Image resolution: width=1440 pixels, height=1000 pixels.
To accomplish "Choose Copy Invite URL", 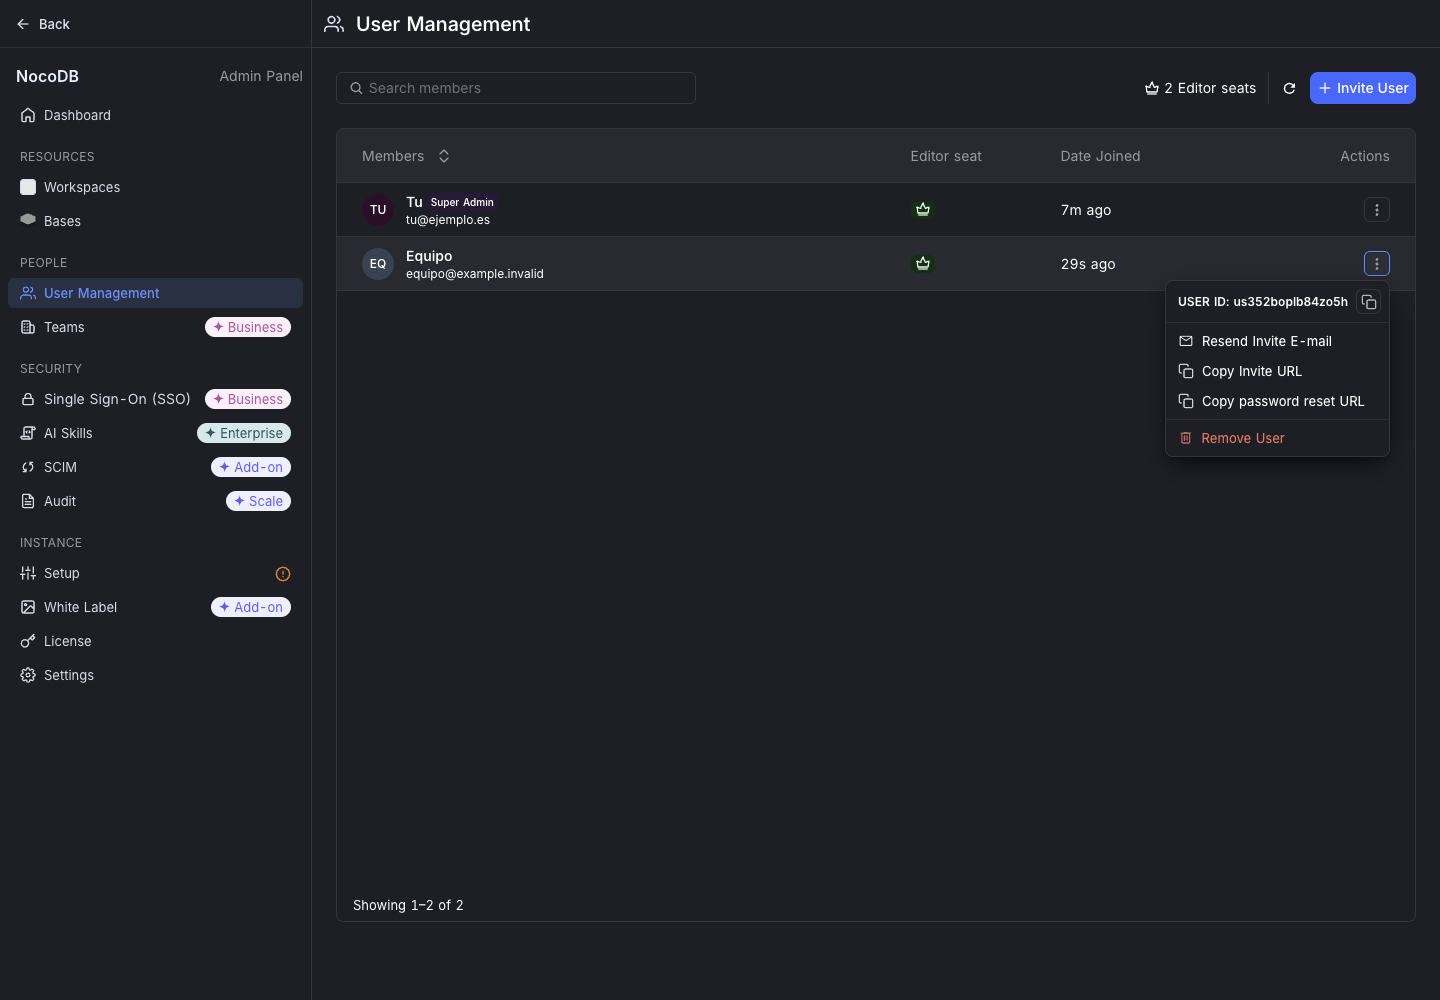I will [x=1277, y=371].
